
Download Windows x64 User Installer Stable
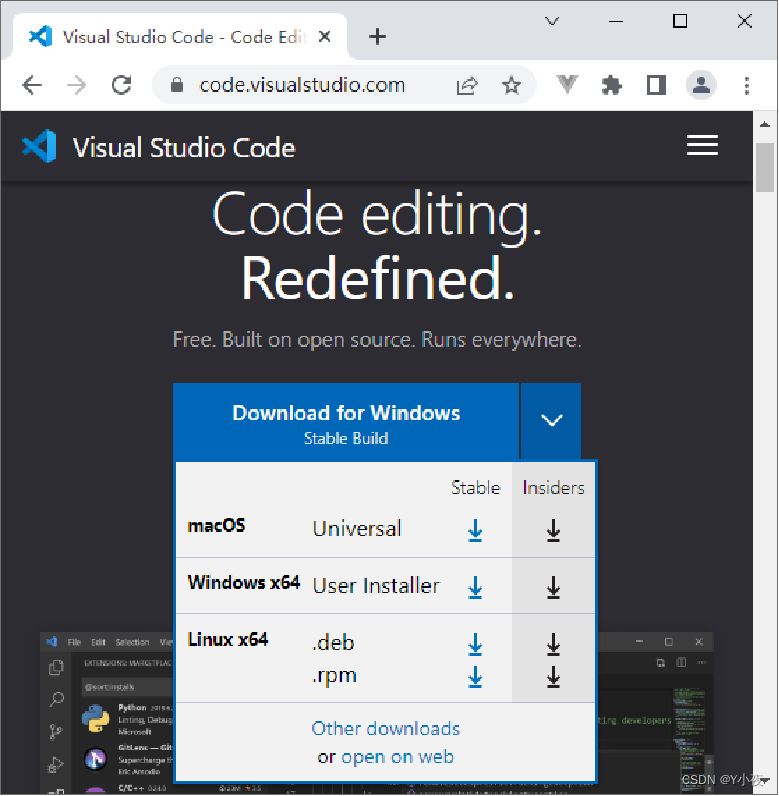point(475,587)
